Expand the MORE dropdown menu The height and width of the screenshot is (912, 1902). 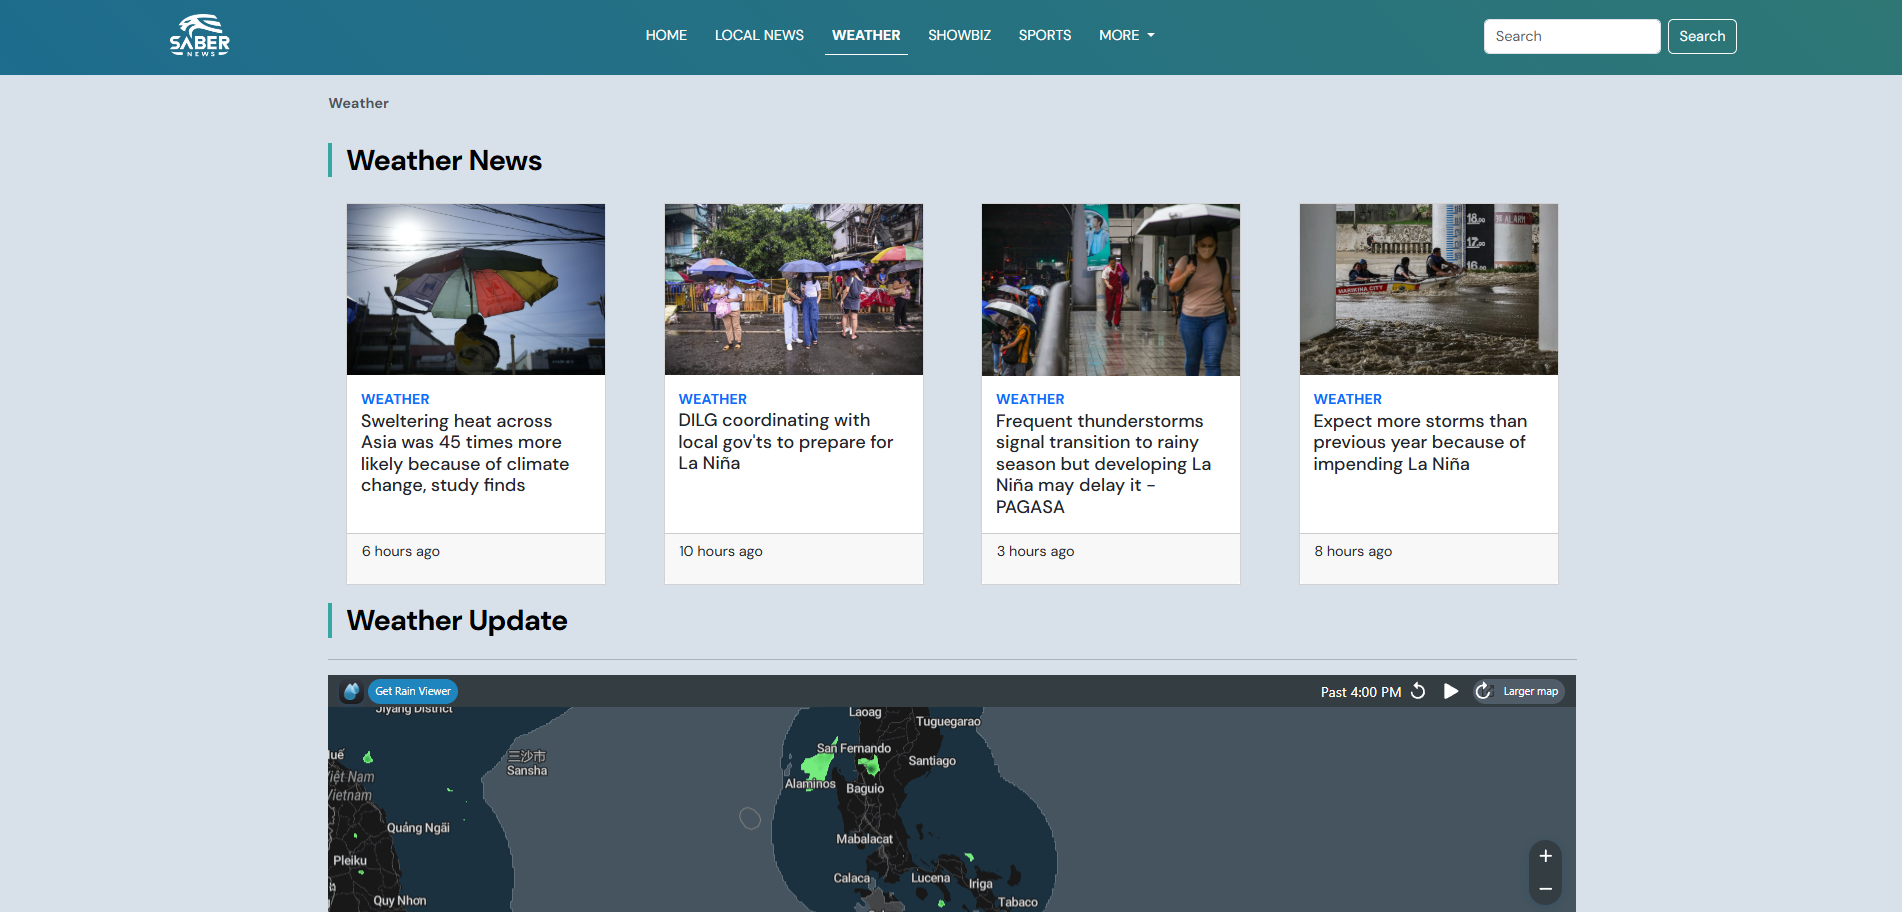coord(1127,35)
